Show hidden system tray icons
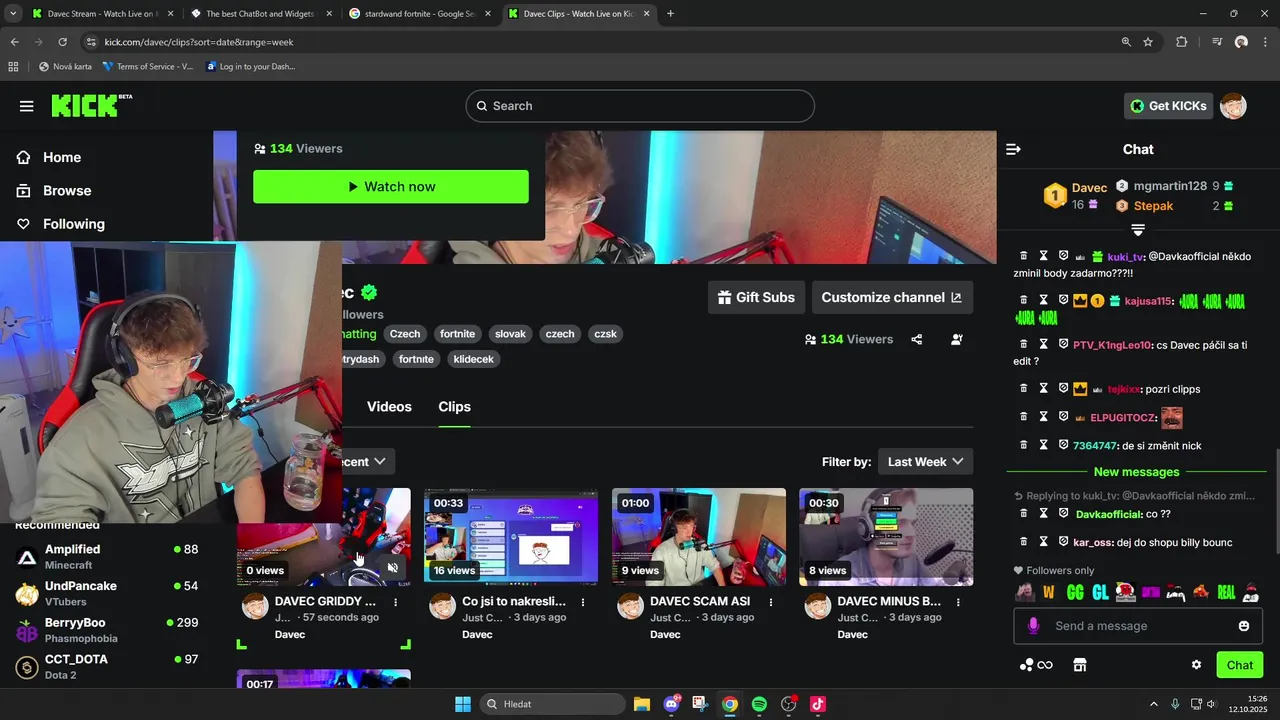Screen dimensions: 1280x720 pos(1153,704)
